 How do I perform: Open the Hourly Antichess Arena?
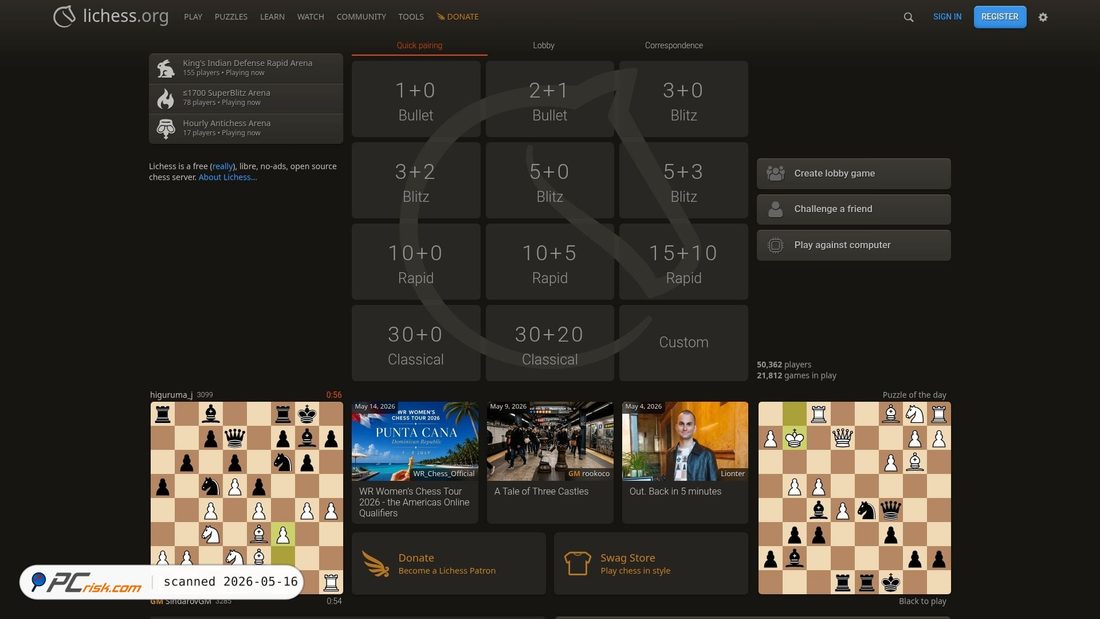tap(246, 128)
